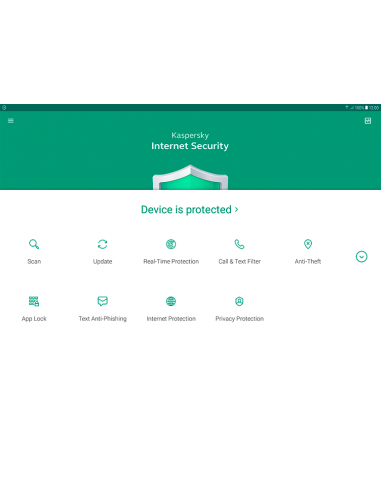Image resolution: width=381 pixels, height=492 pixels.
Task: Tap the Update refresh icon
Action: pyautogui.click(x=102, y=244)
